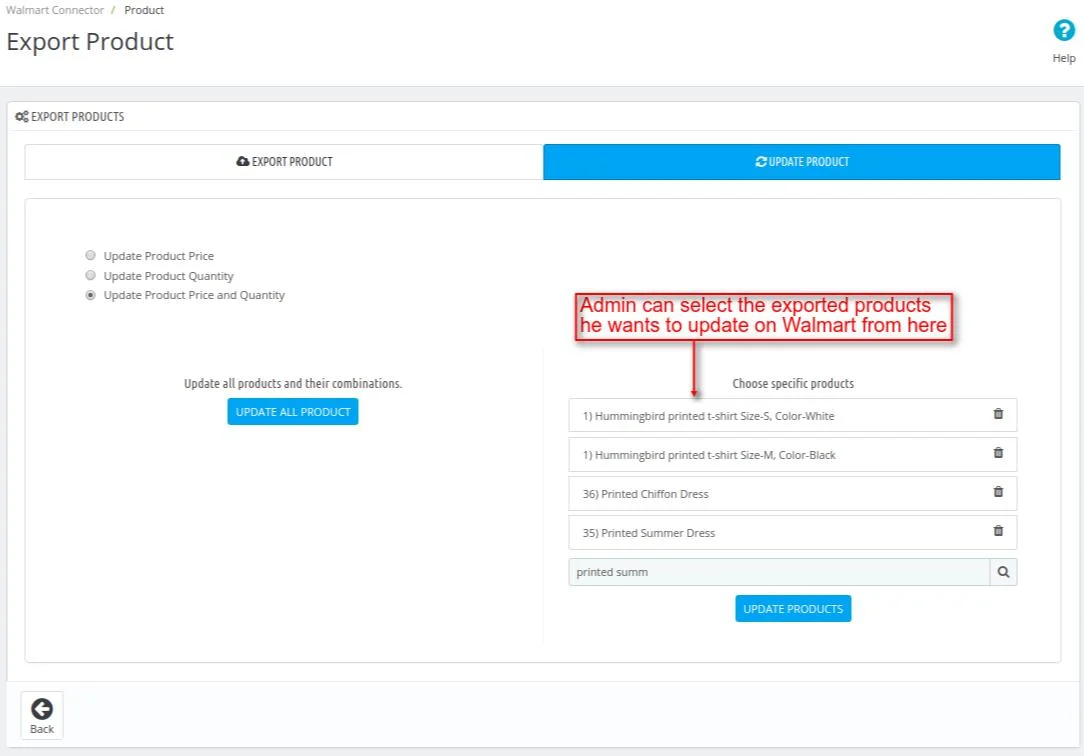The height and width of the screenshot is (756, 1084).
Task: Click the Export Products gears icon
Action: pos(21,117)
